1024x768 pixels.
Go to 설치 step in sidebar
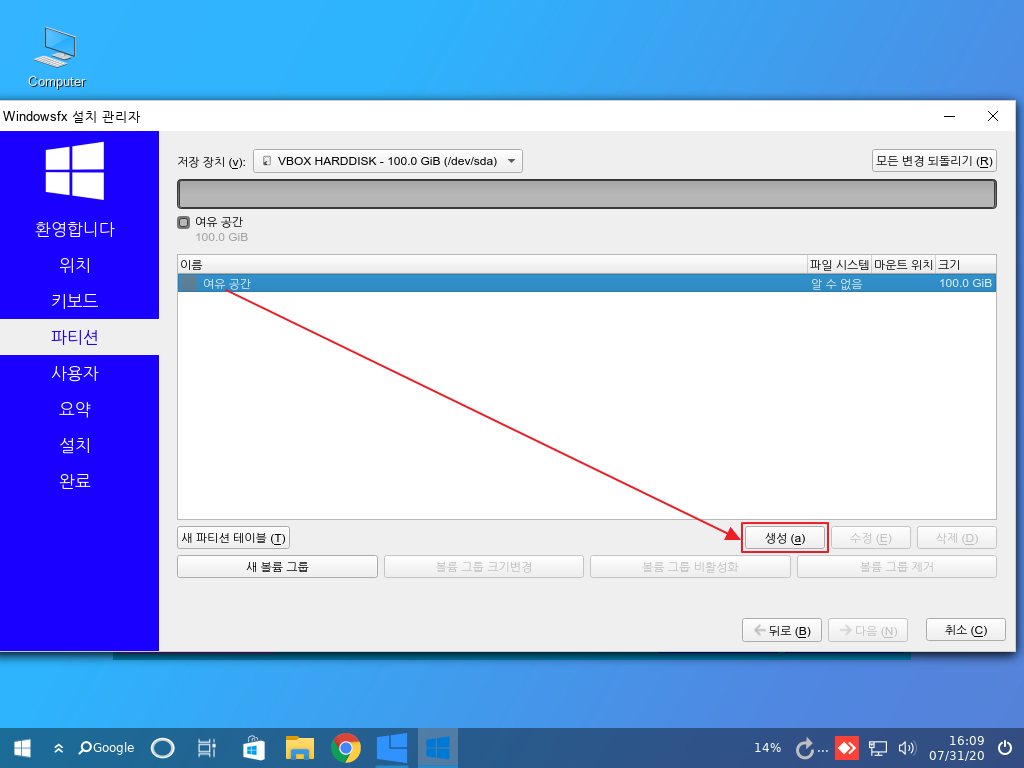pyautogui.click(x=74, y=445)
